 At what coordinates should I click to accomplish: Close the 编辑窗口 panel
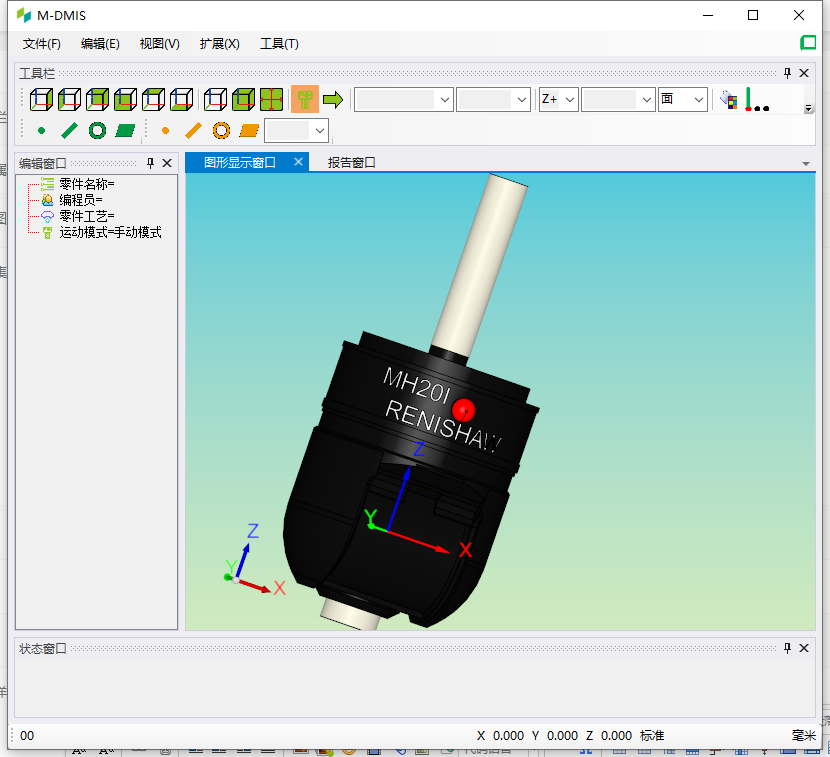coord(167,162)
